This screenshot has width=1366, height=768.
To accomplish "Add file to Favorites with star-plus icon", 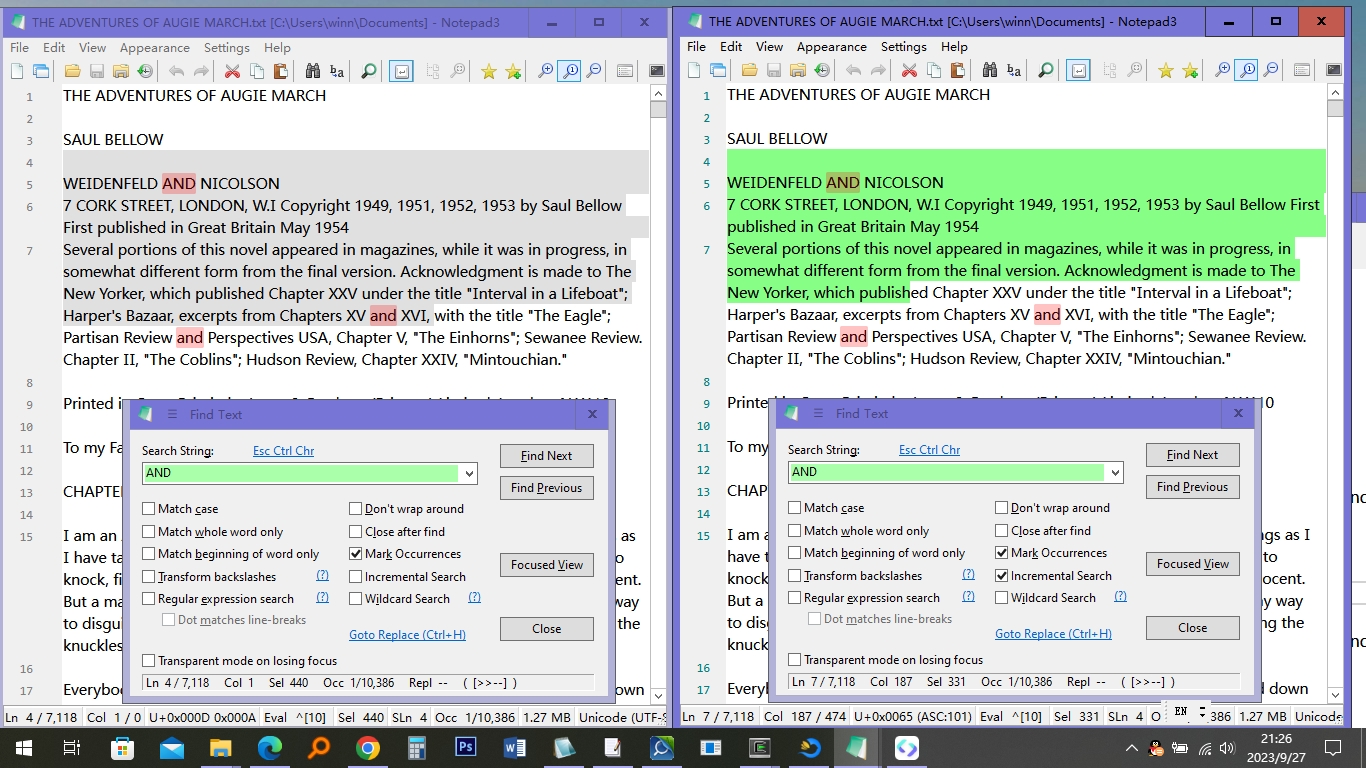I will 513,70.
